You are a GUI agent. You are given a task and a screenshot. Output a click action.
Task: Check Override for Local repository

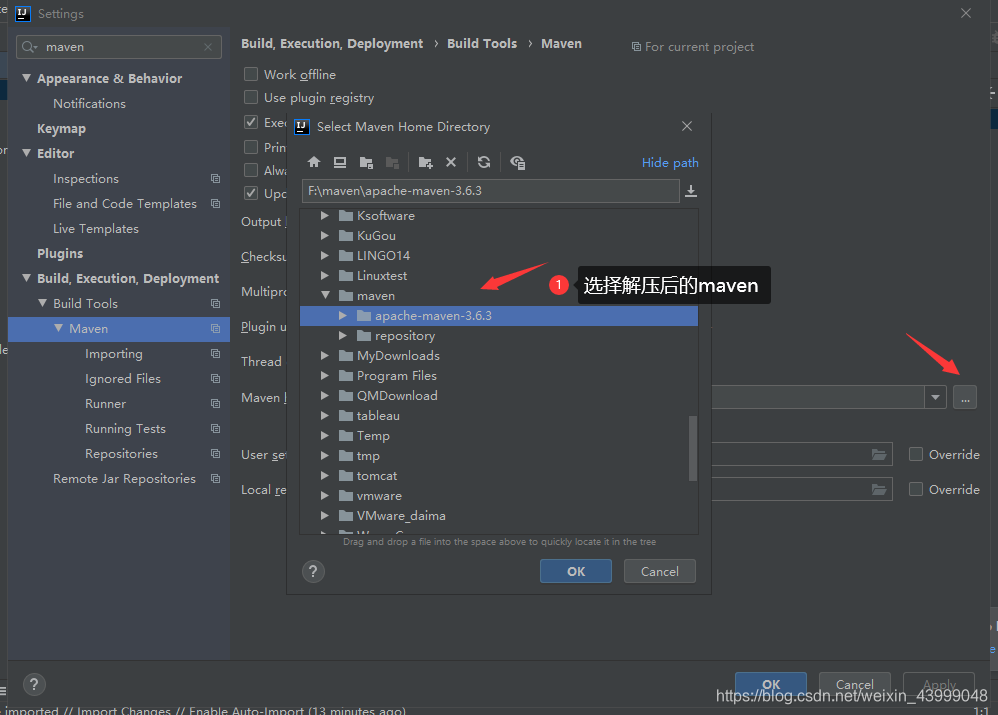pos(916,489)
